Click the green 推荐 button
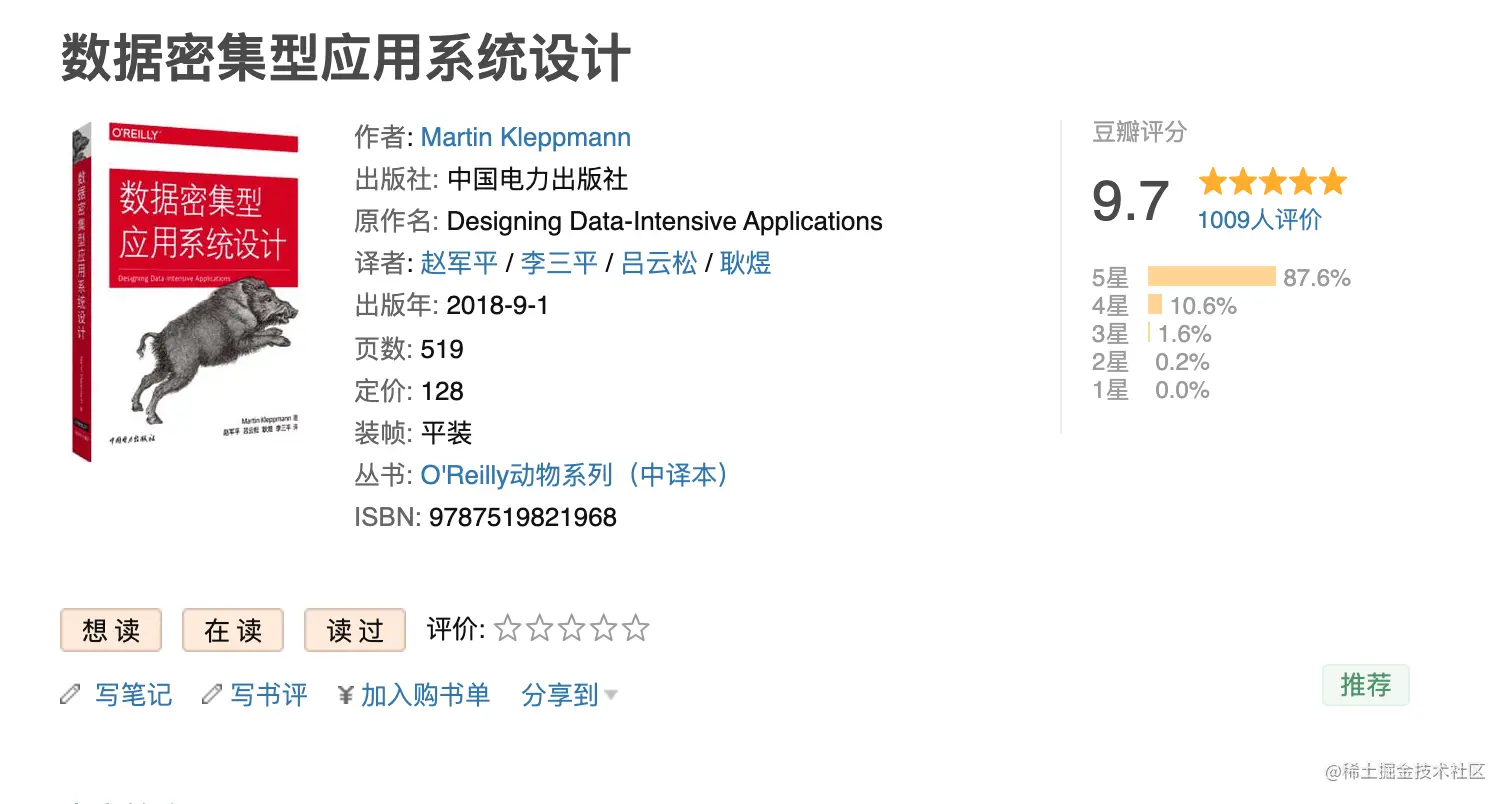Image resolution: width=1508 pixels, height=804 pixels. (1366, 685)
